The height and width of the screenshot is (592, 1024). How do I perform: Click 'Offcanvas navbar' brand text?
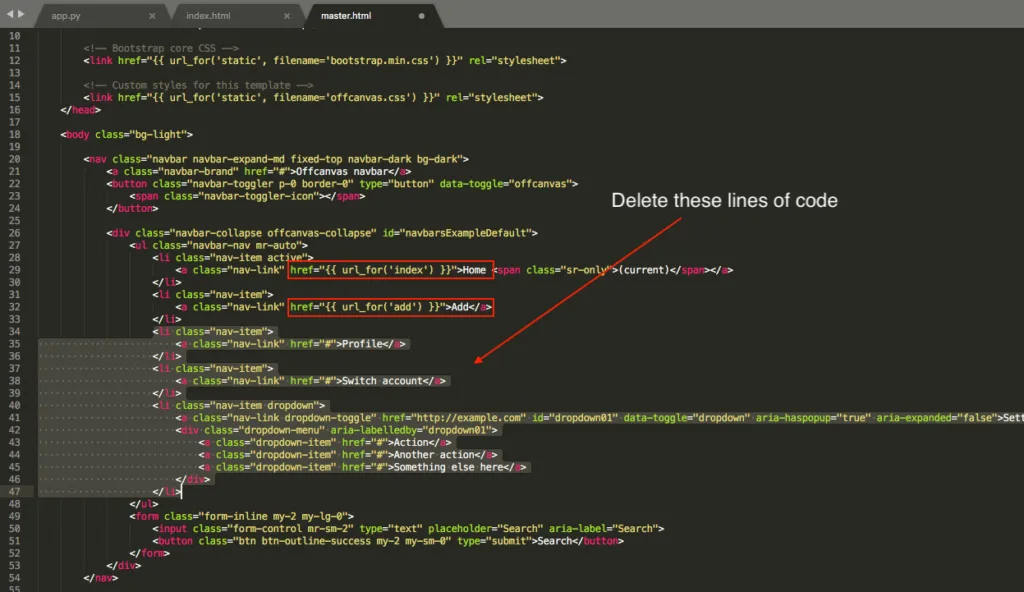(342, 171)
